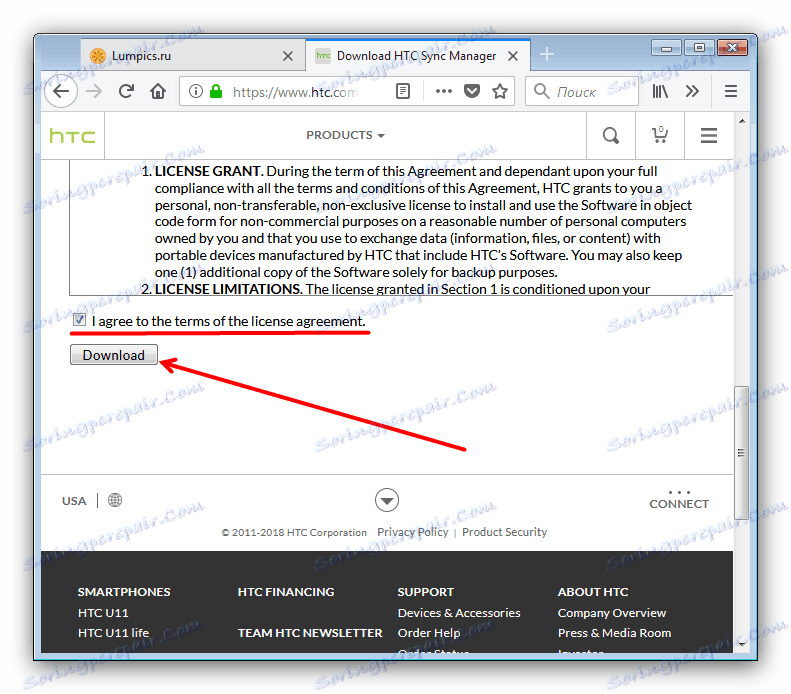Show site information via the info icon
The height and width of the screenshot is (694, 791).
tap(196, 91)
